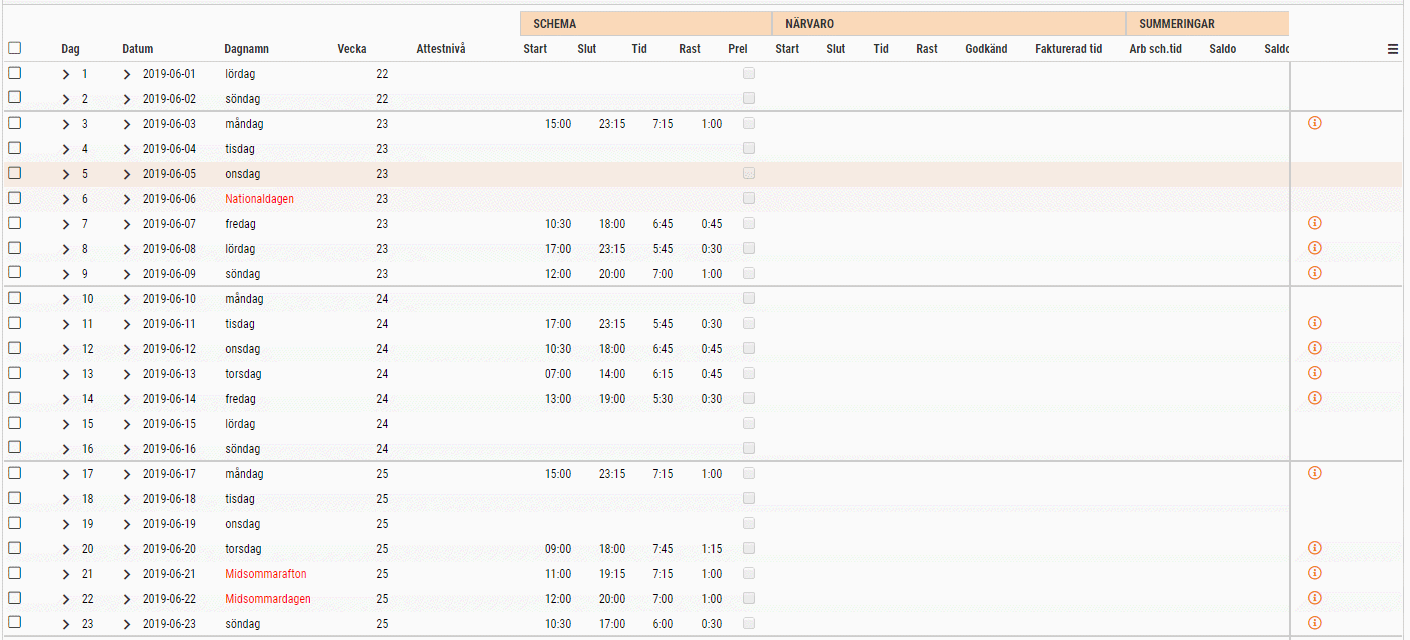1410x640 pixels.
Task: Click the info icon on the 2019-06-23 row
Action: pos(1315,623)
